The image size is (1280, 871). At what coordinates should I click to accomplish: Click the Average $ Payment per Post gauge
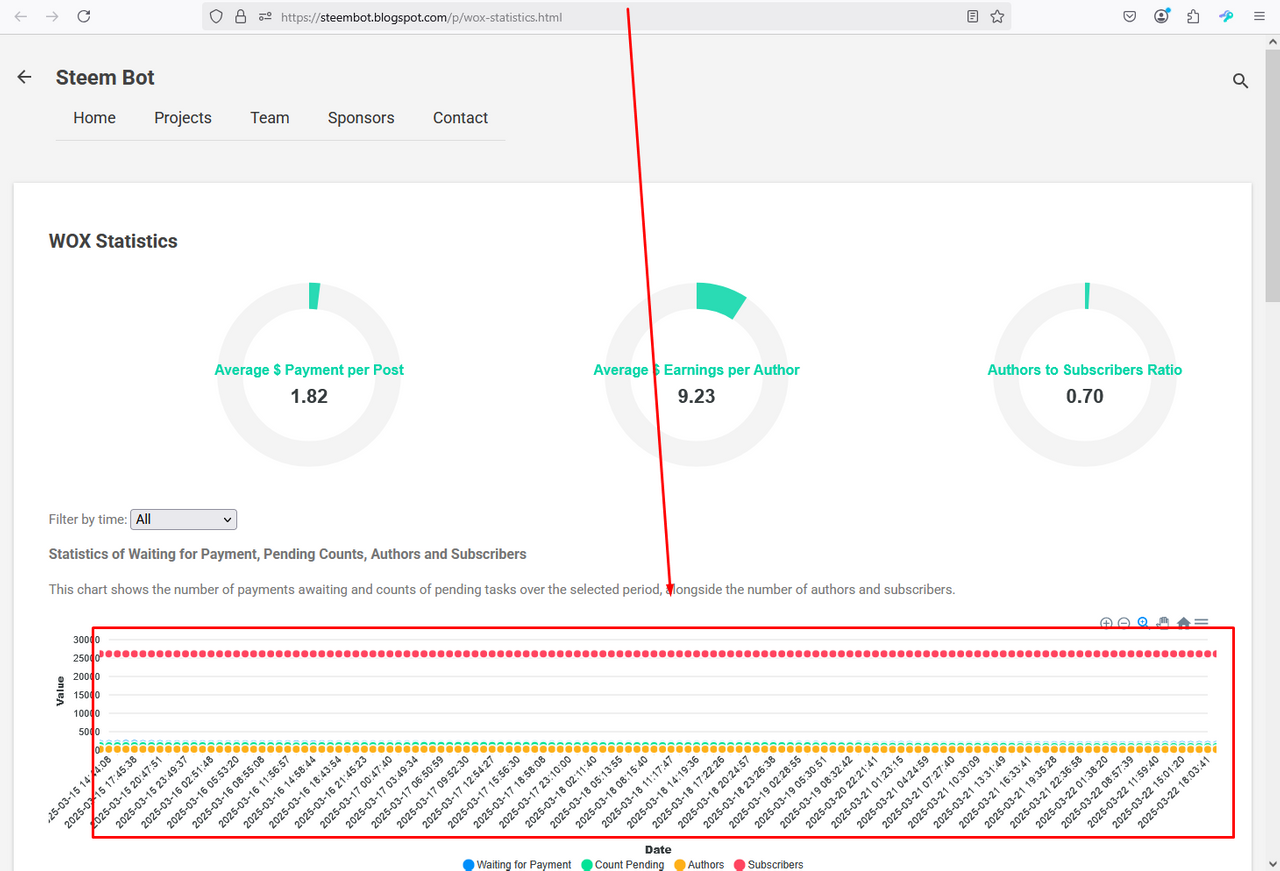click(x=309, y=374)
